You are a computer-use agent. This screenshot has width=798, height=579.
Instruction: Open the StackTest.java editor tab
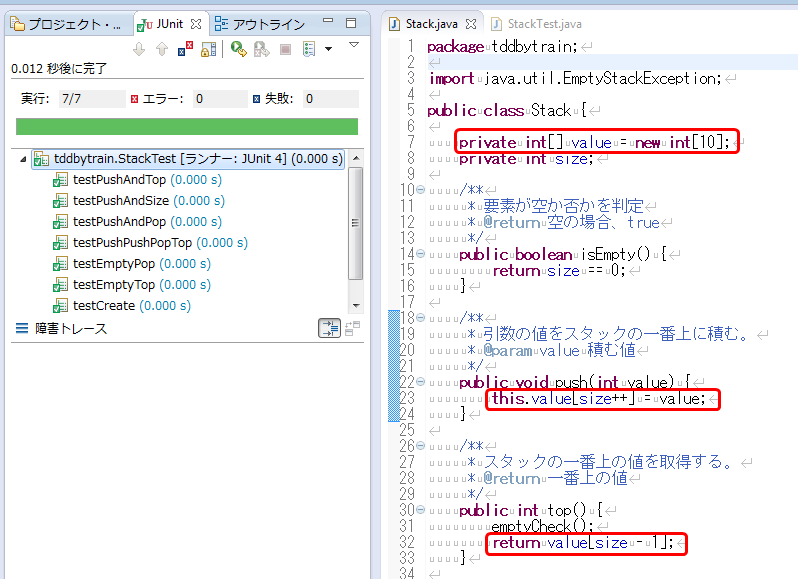click(x=536, y=24)
